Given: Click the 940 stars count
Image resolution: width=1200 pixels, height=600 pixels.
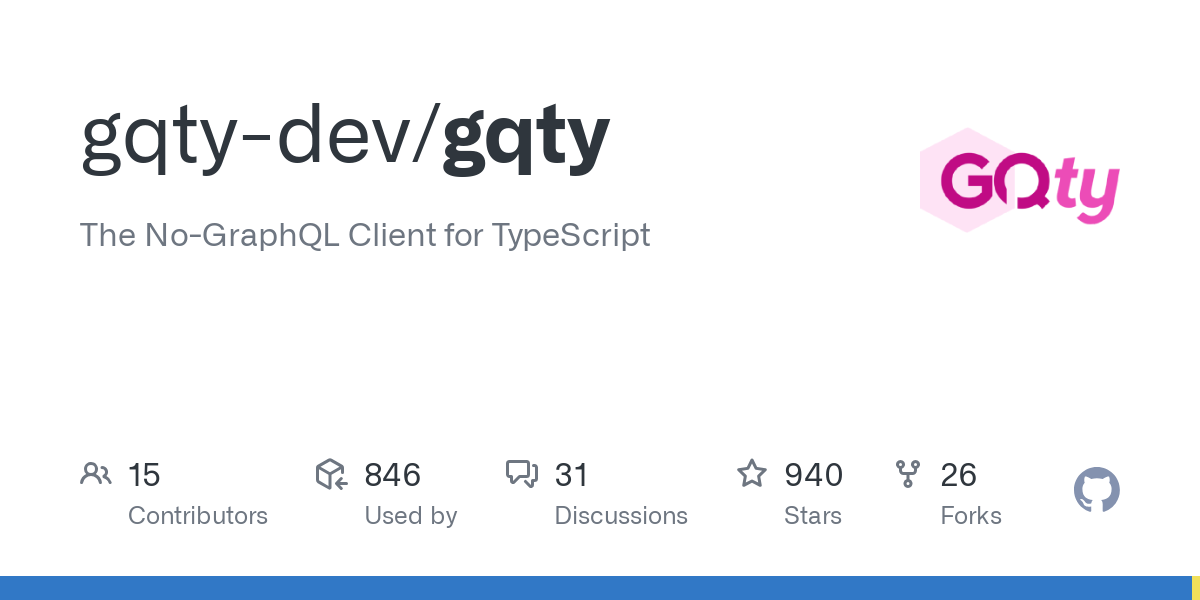Looking at the screenshot, I should [813, 475].
